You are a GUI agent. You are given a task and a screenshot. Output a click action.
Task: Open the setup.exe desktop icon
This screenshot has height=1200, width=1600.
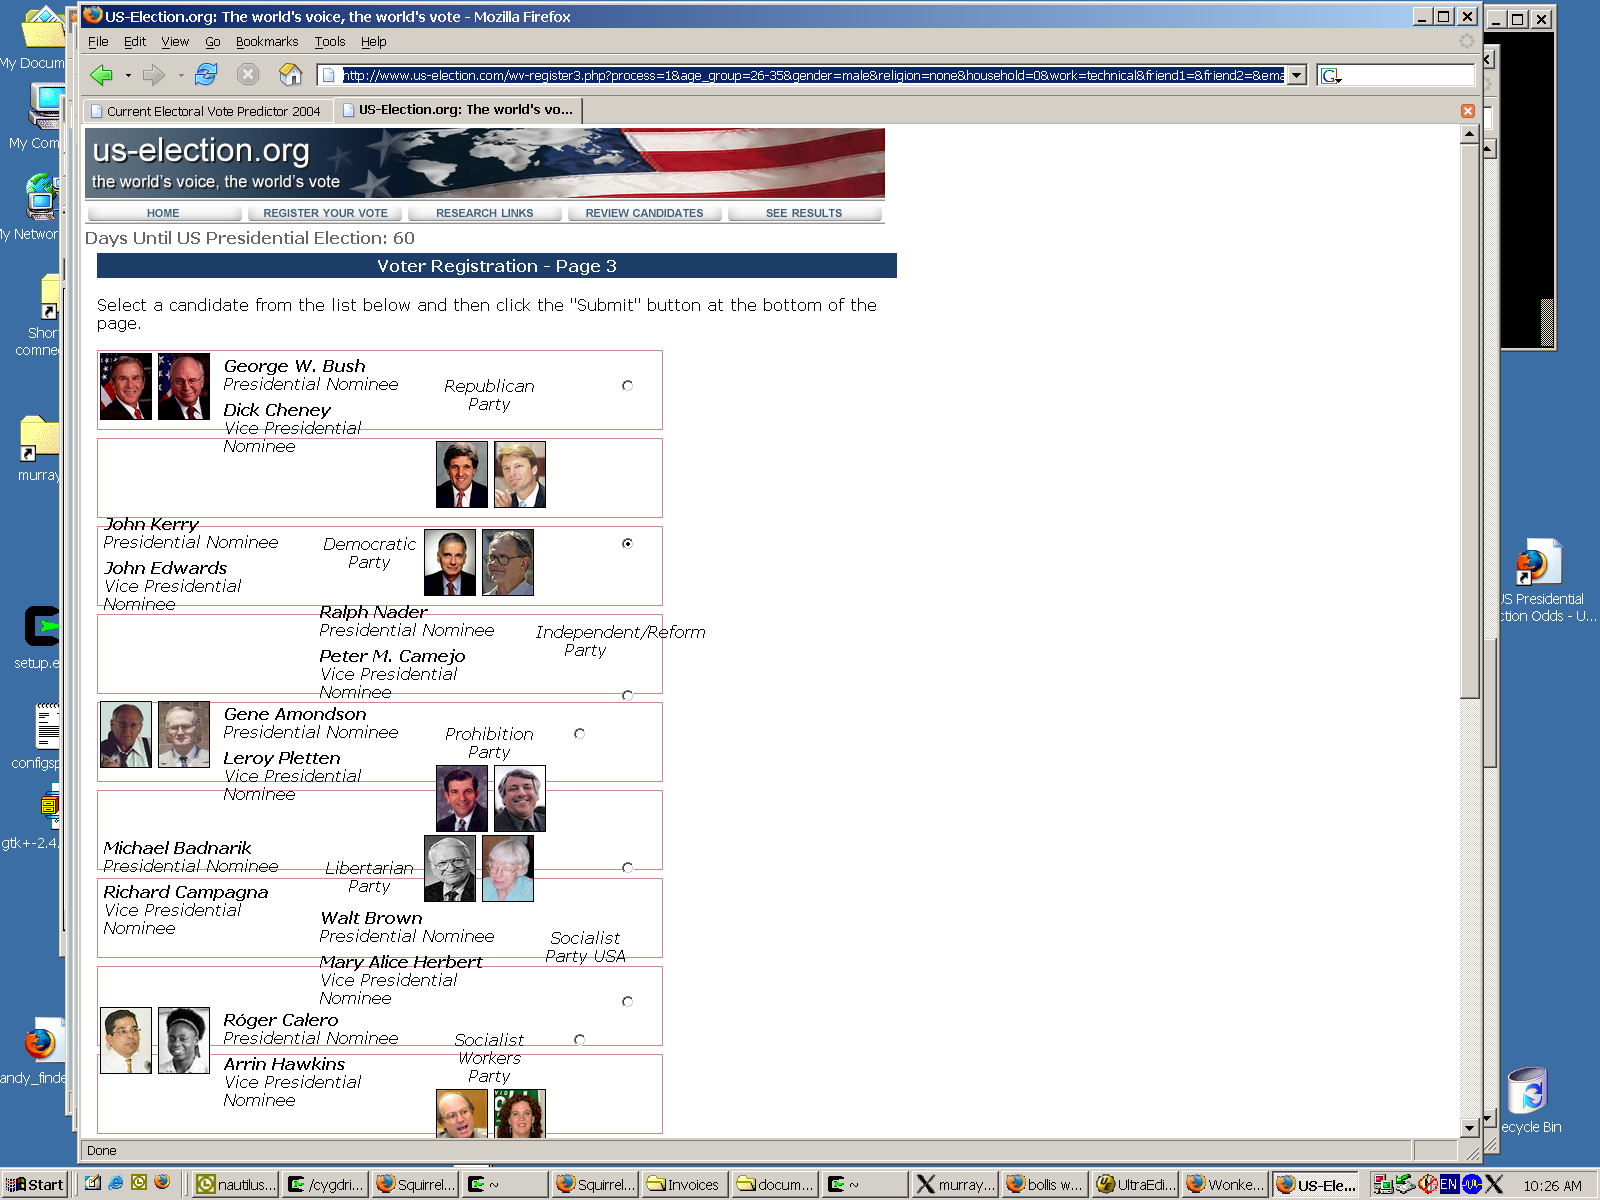coord(40,636)
